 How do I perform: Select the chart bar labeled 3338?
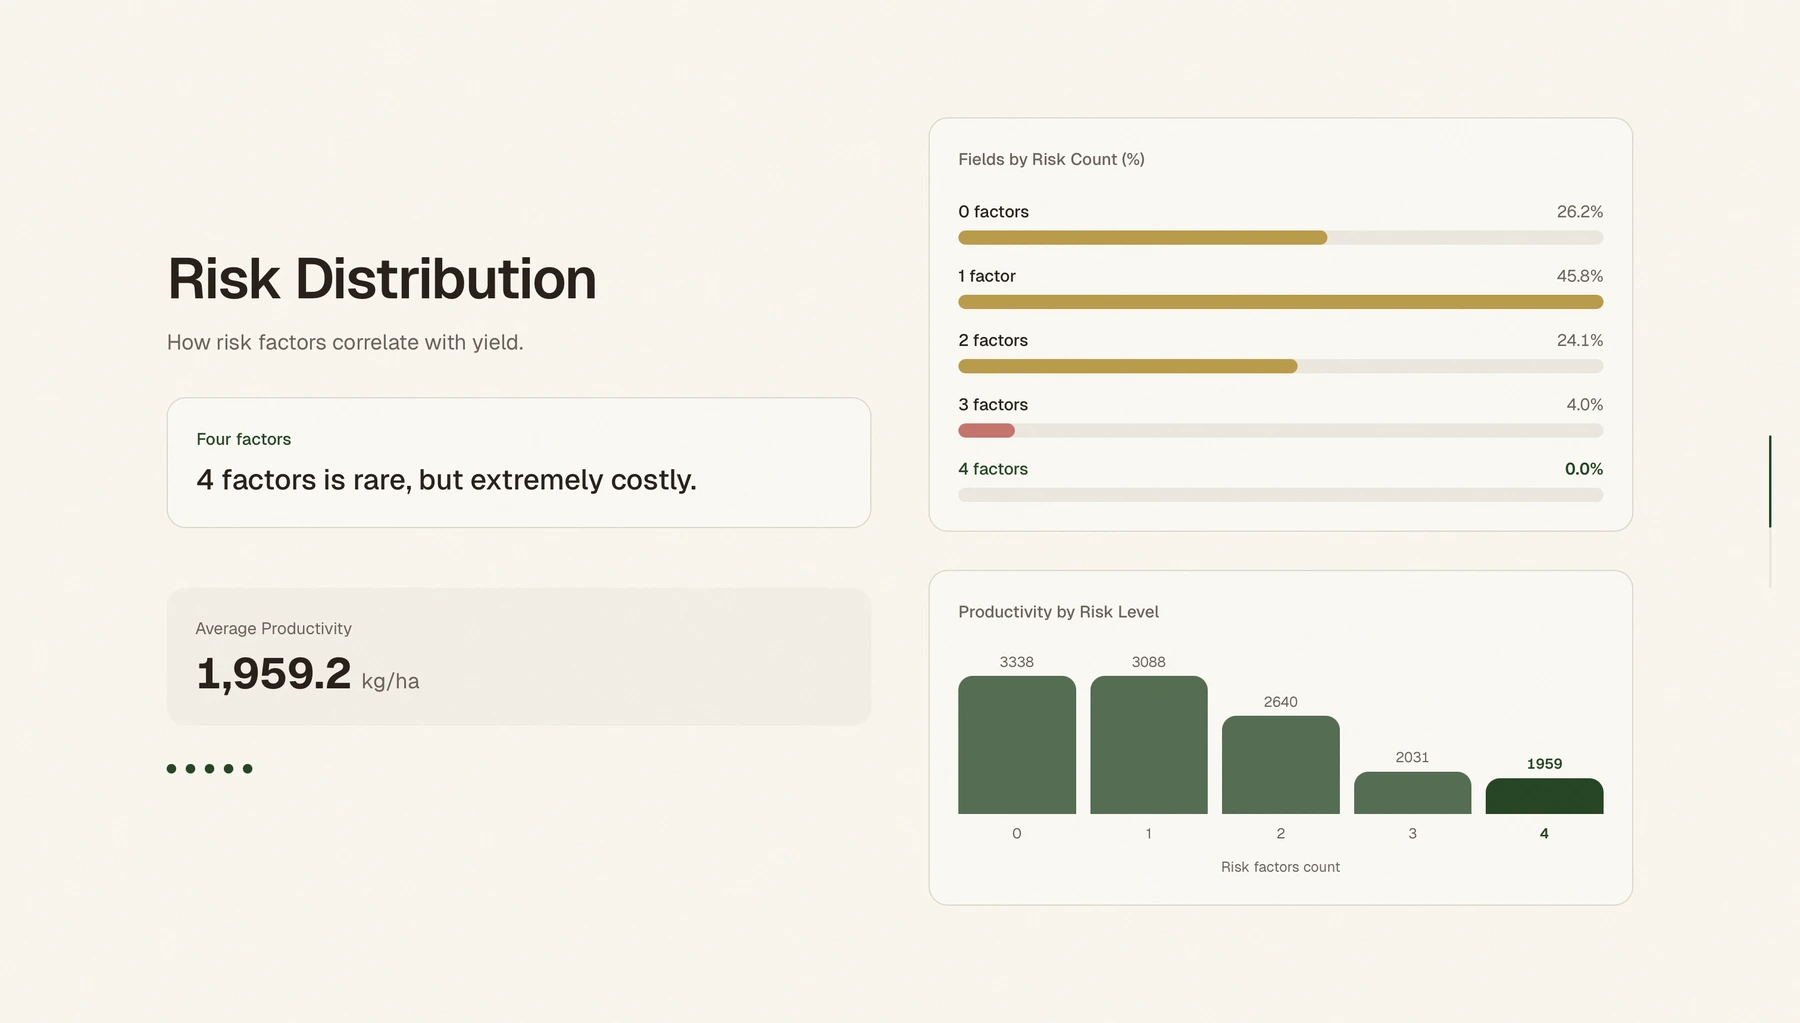1017,745
